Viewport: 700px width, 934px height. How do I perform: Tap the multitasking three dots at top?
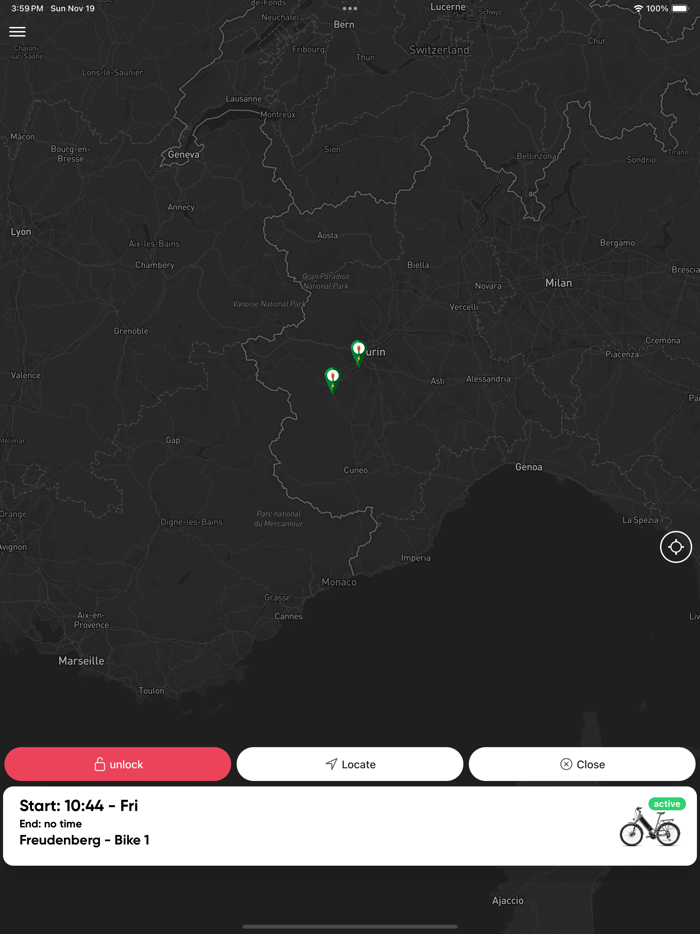pyautogui.click(x=350, y=8)
